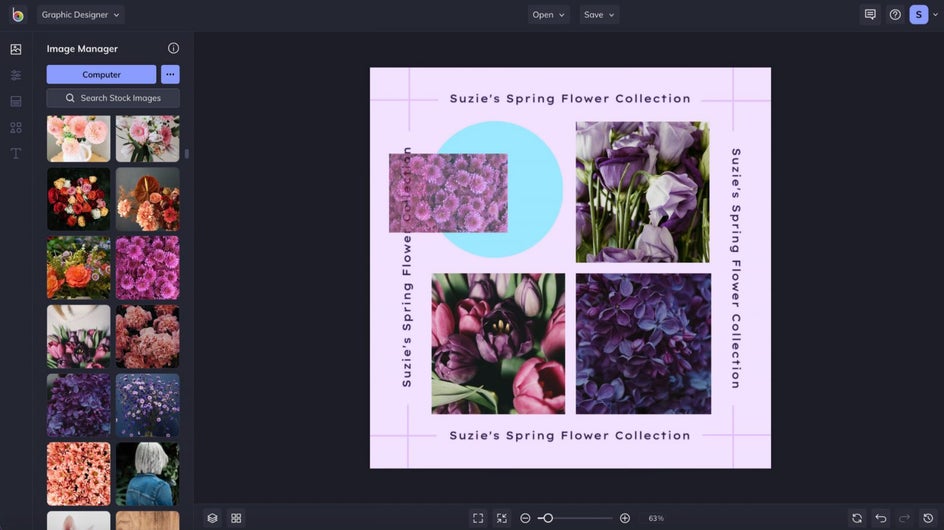The height and width of the screenshot is (530, 944).
Task: Click the image panel scrollbar handle
Action: (x=187, y=154)
